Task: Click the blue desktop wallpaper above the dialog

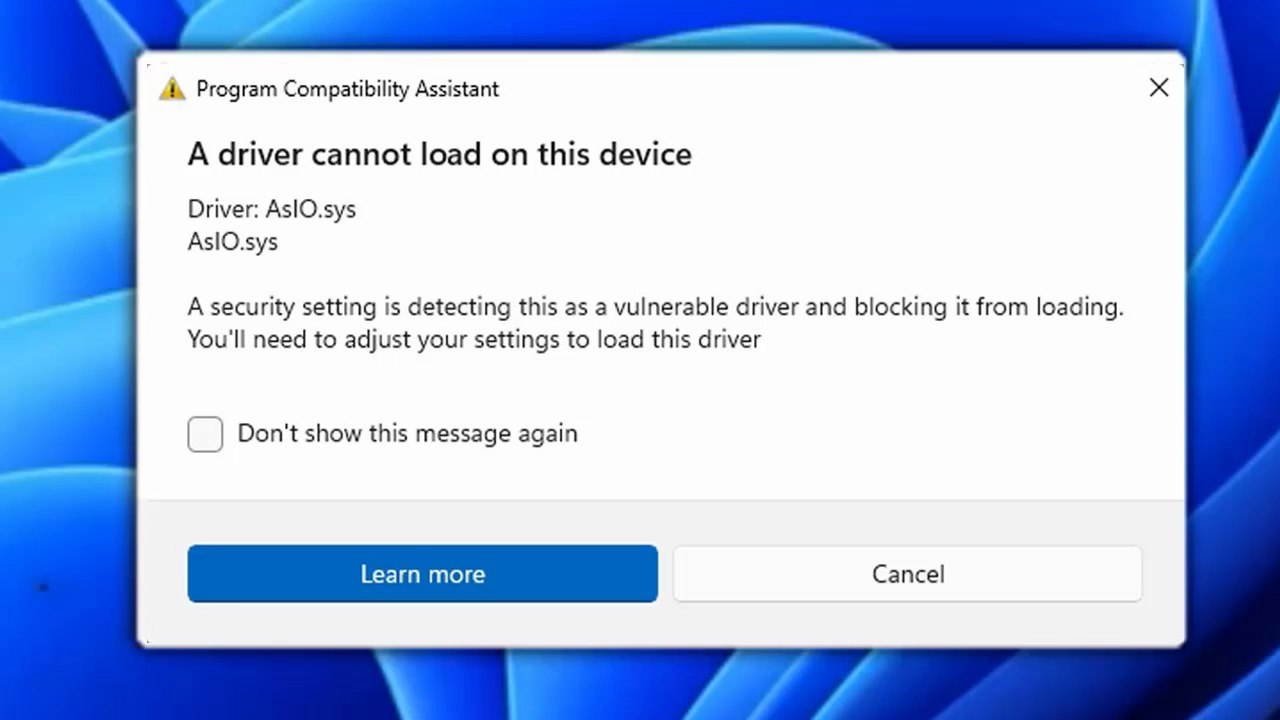Action: [640, 24]
